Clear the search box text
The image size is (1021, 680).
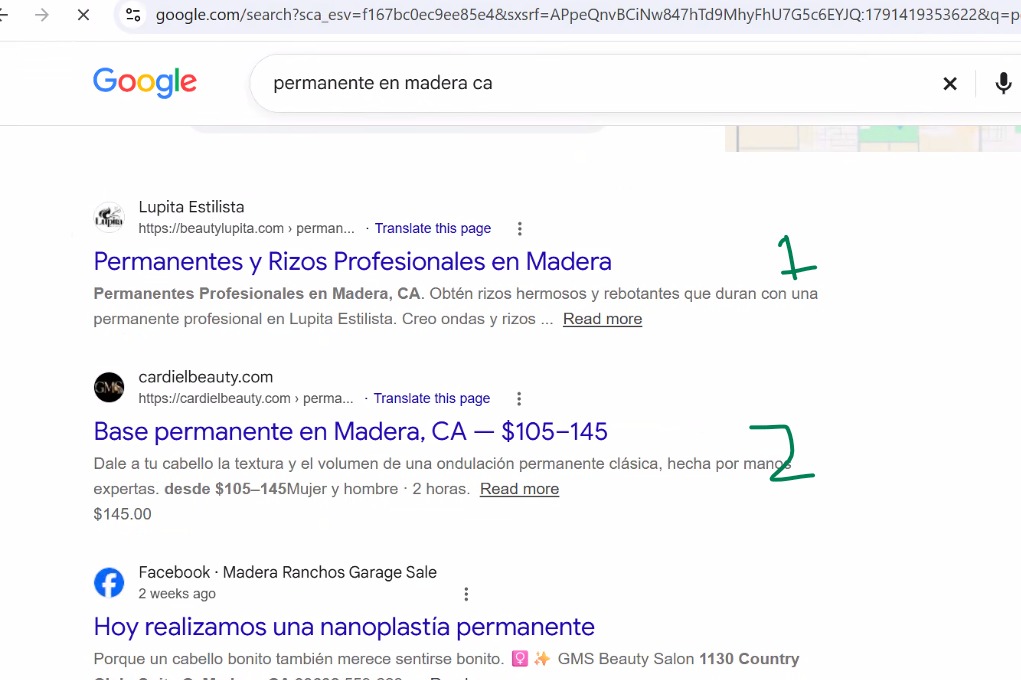(950, 83)
